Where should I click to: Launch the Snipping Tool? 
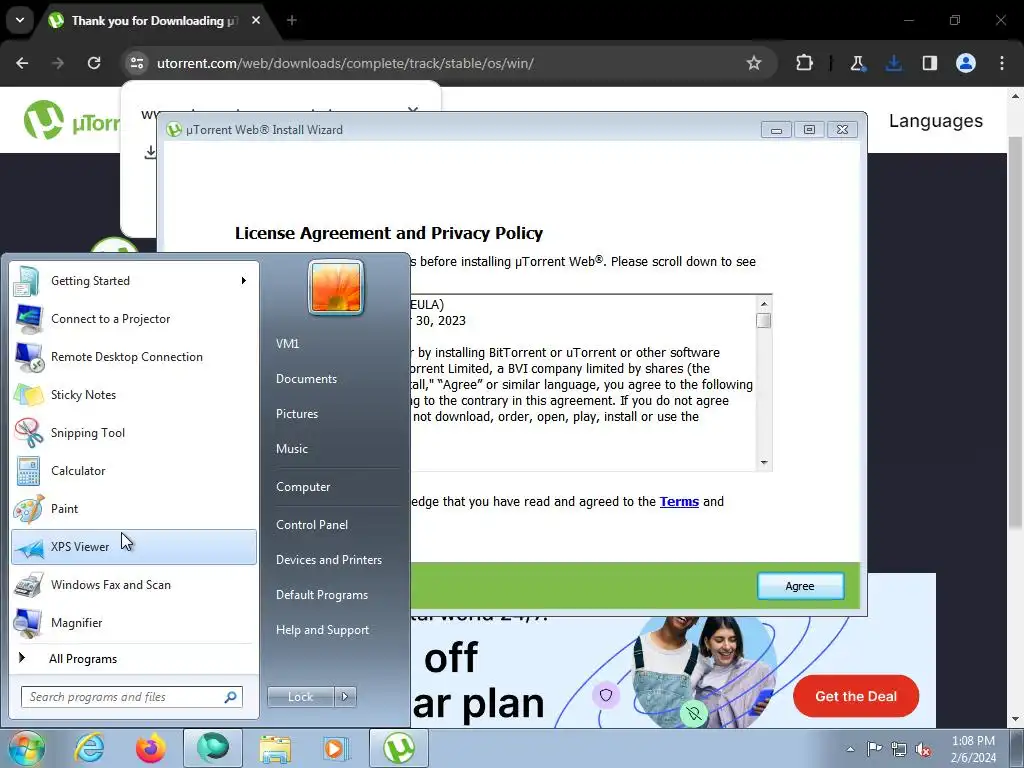pos(134,432)
